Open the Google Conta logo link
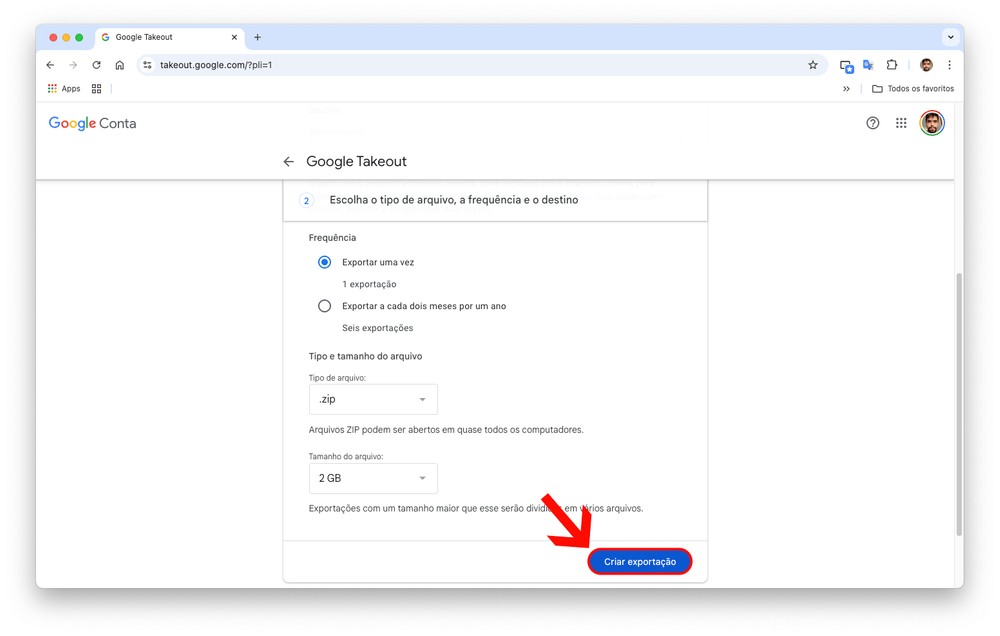Screen dimensions: 1000x636 coord(92,123)
